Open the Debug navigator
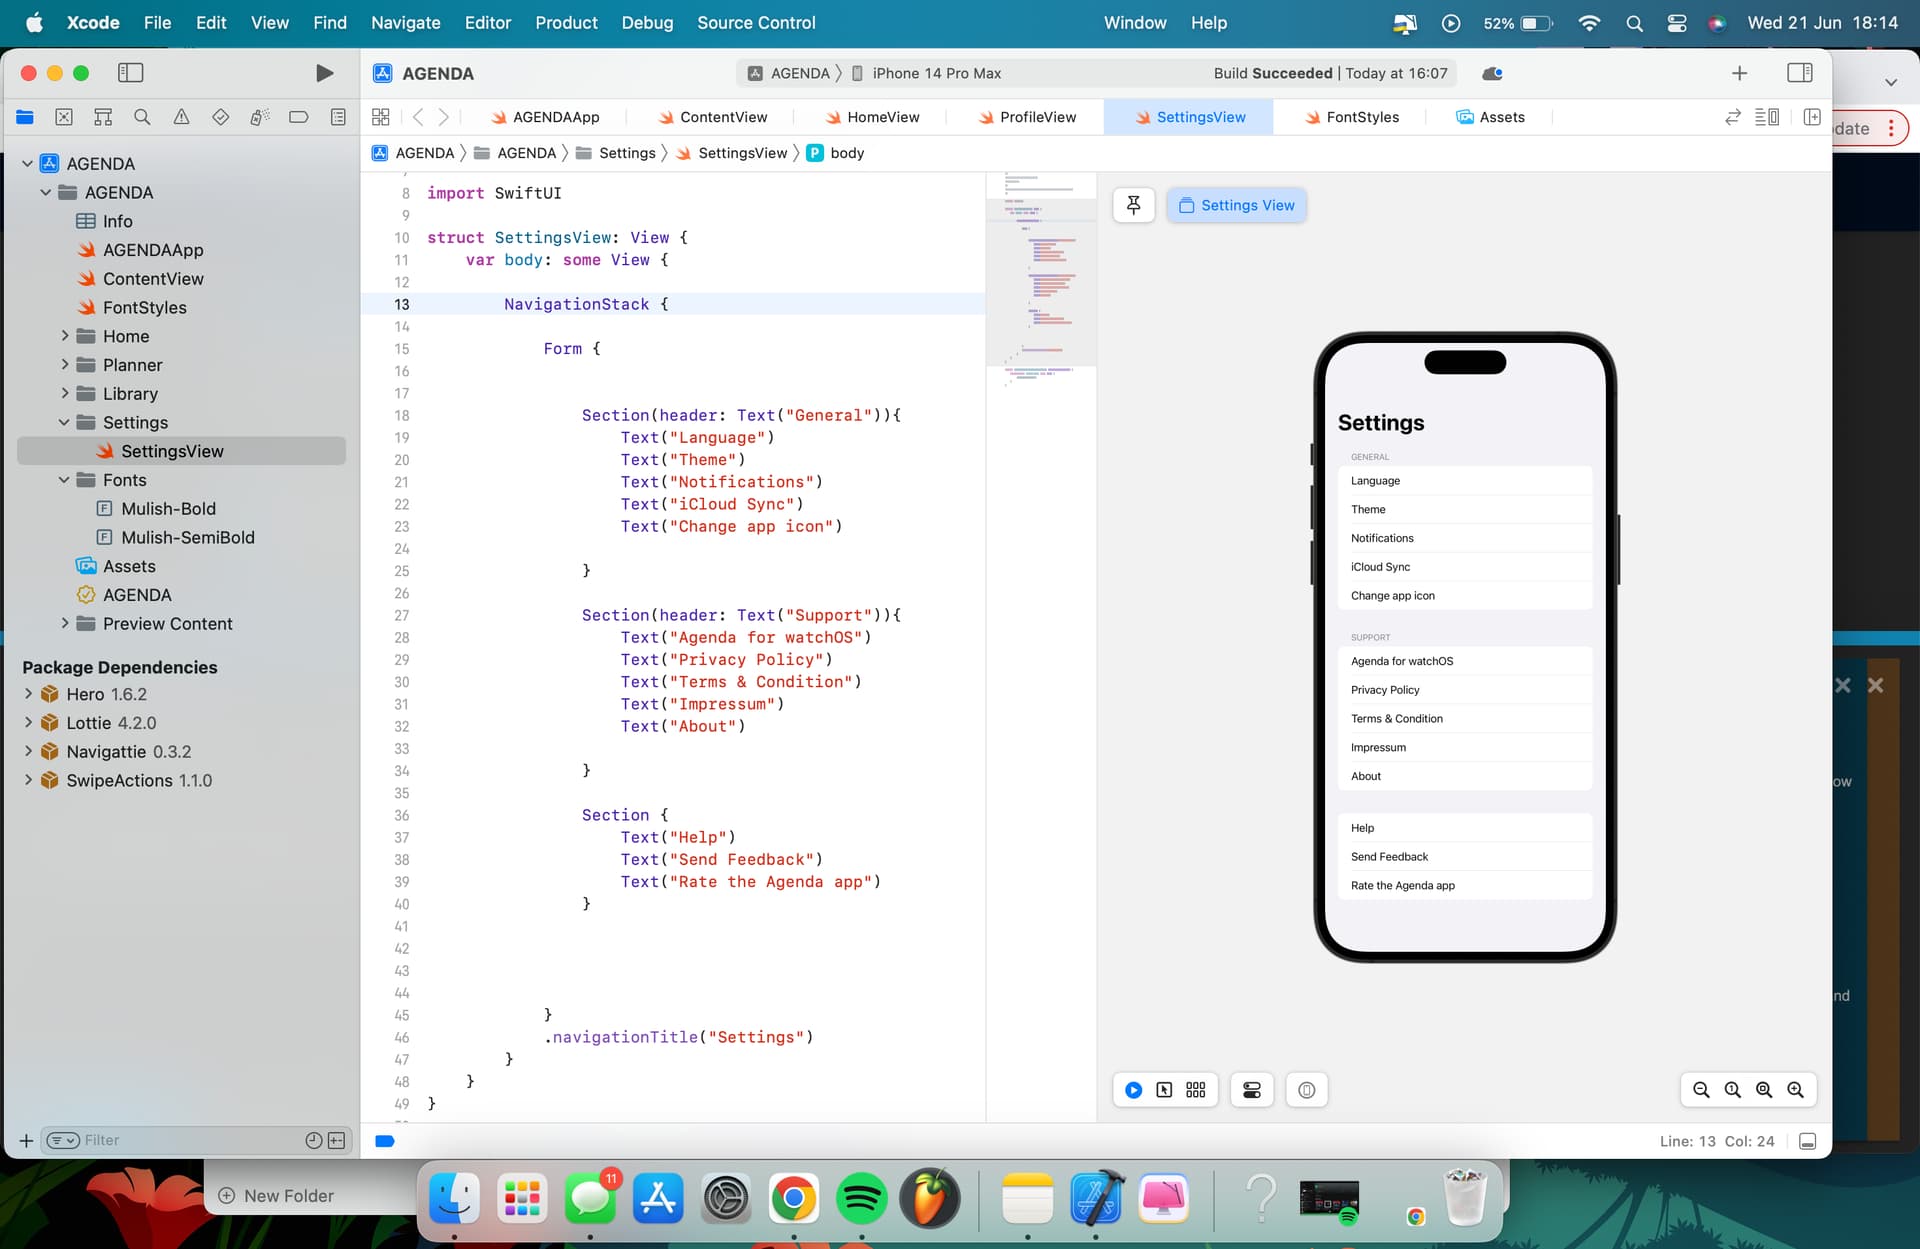Image resolution: width=1920 pixels, height=1249 pixels. [259, 117]
